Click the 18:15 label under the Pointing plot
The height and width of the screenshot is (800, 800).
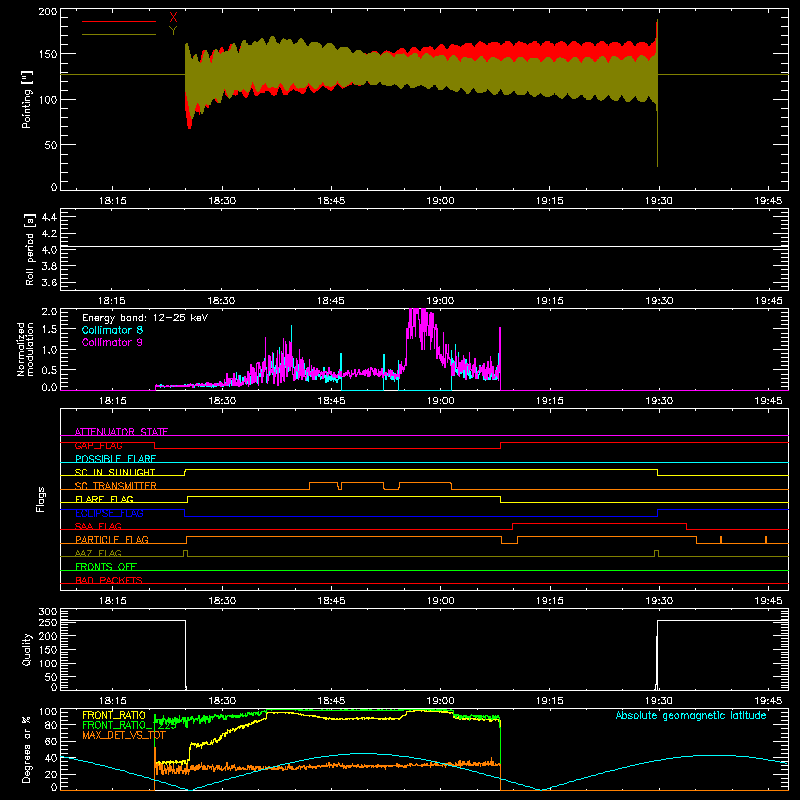[x=112, y=201]
